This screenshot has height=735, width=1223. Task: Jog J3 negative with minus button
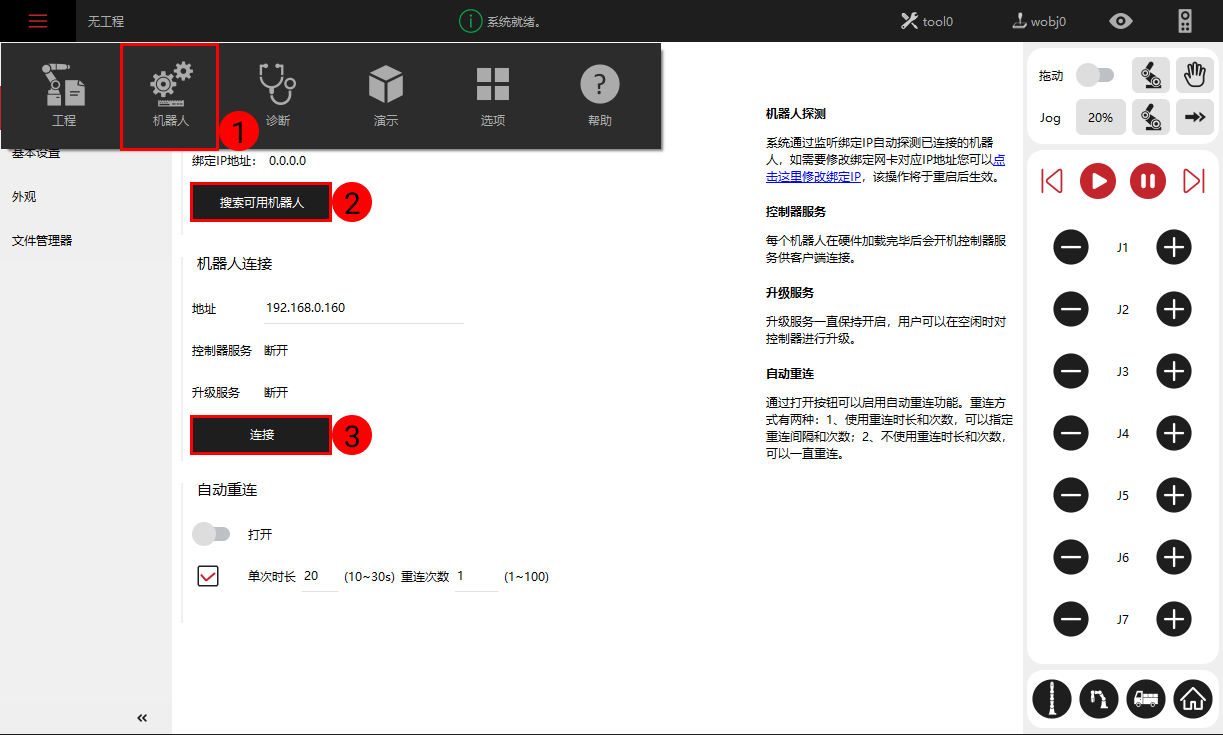point(1071,371)
